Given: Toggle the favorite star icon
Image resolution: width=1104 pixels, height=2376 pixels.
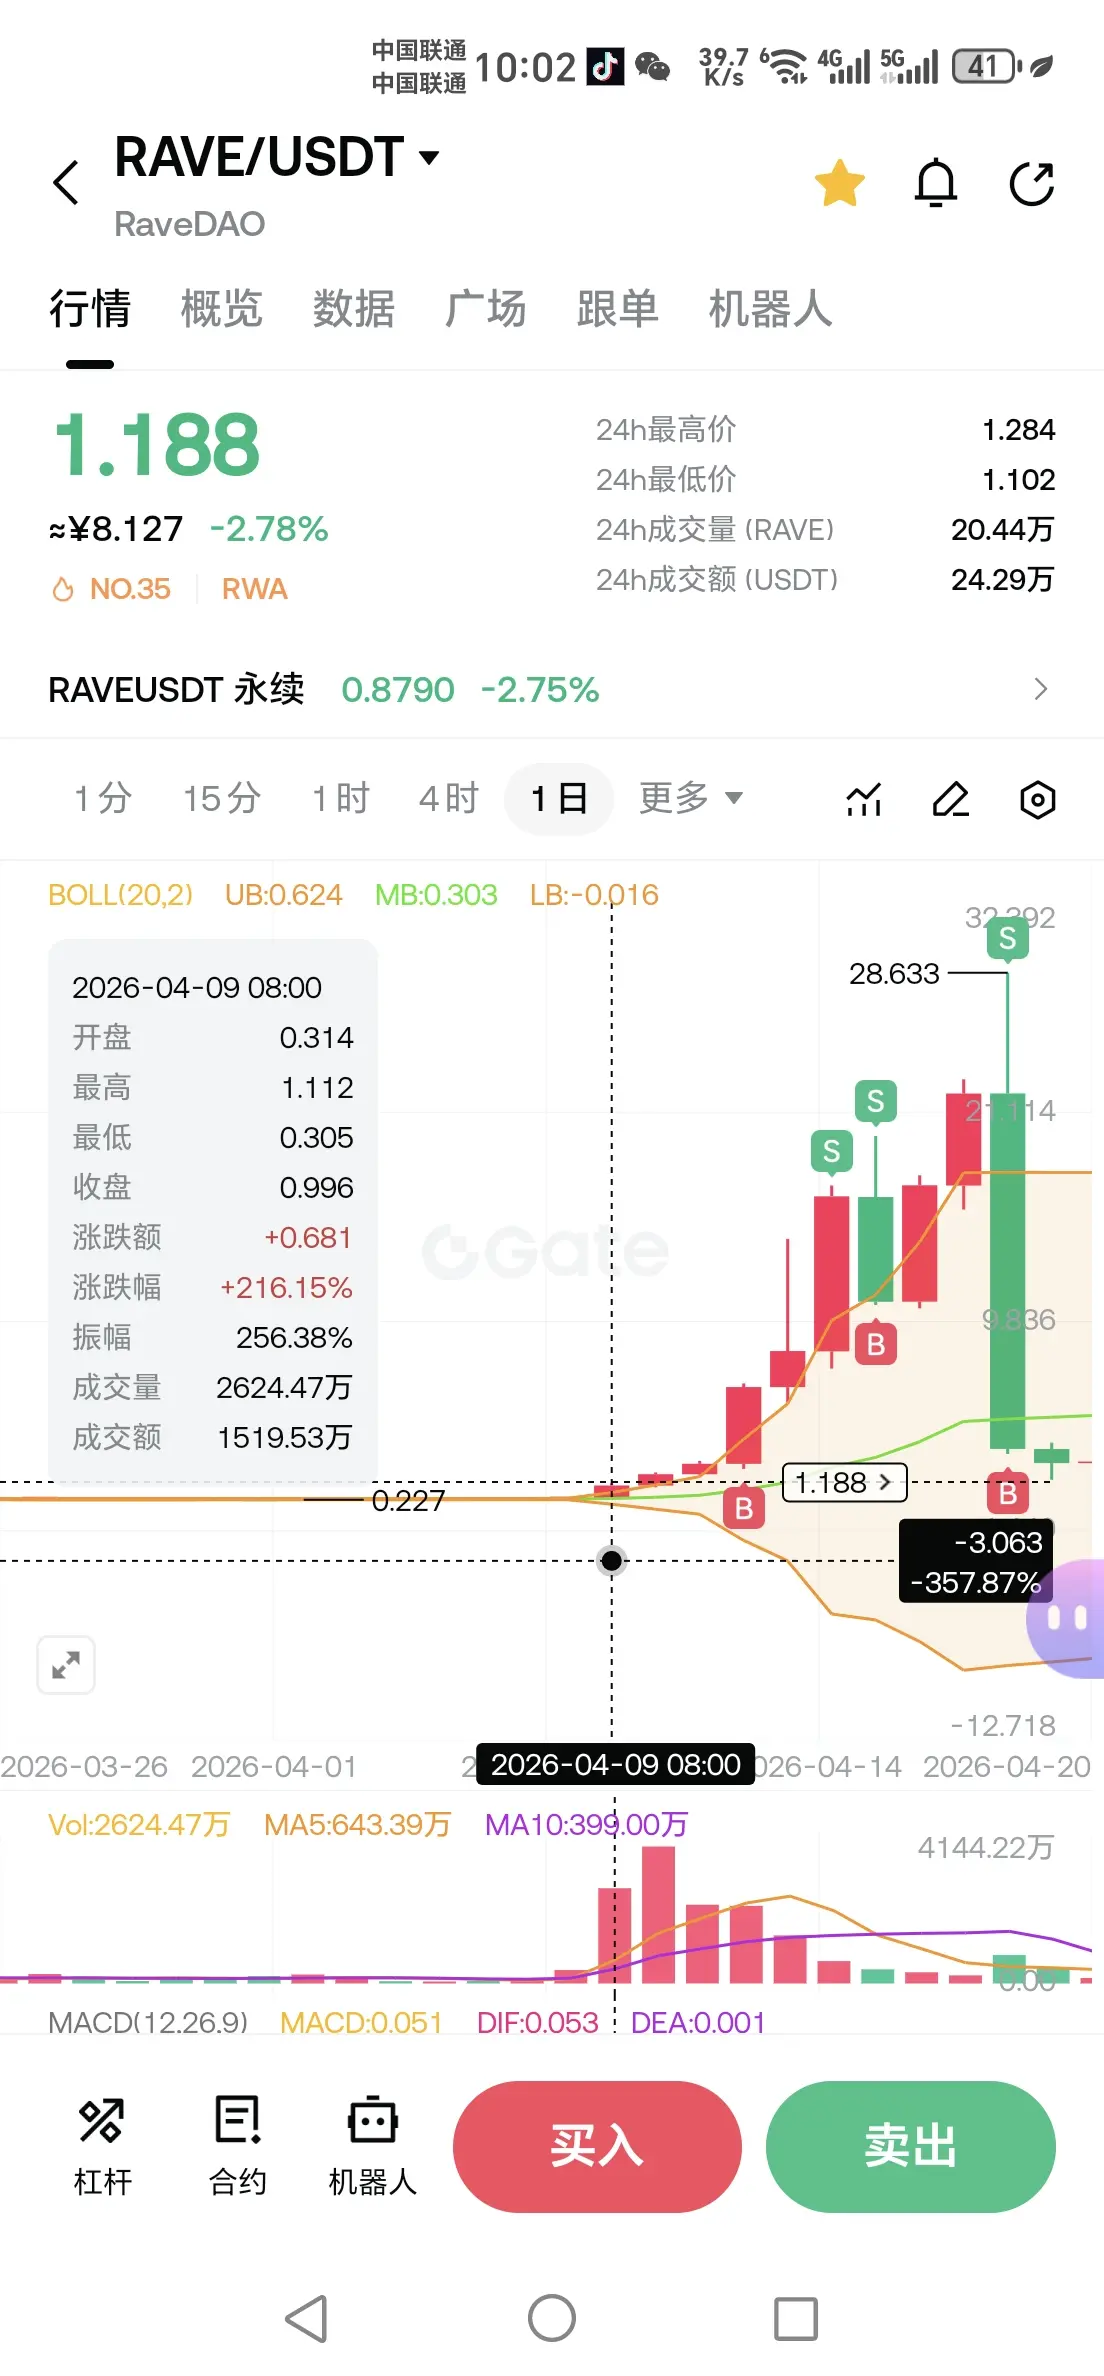Looking at the screenshot, I should coord(839,183).
